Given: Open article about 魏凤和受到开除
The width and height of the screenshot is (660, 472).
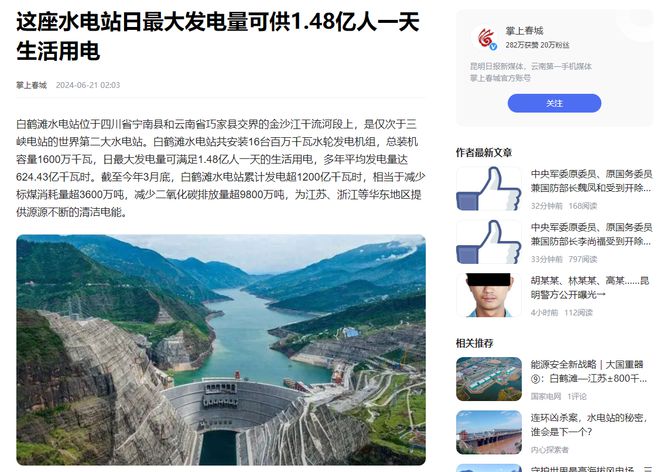Looking at the screenshot, I should pyautogui.click(x=591, y=181).
